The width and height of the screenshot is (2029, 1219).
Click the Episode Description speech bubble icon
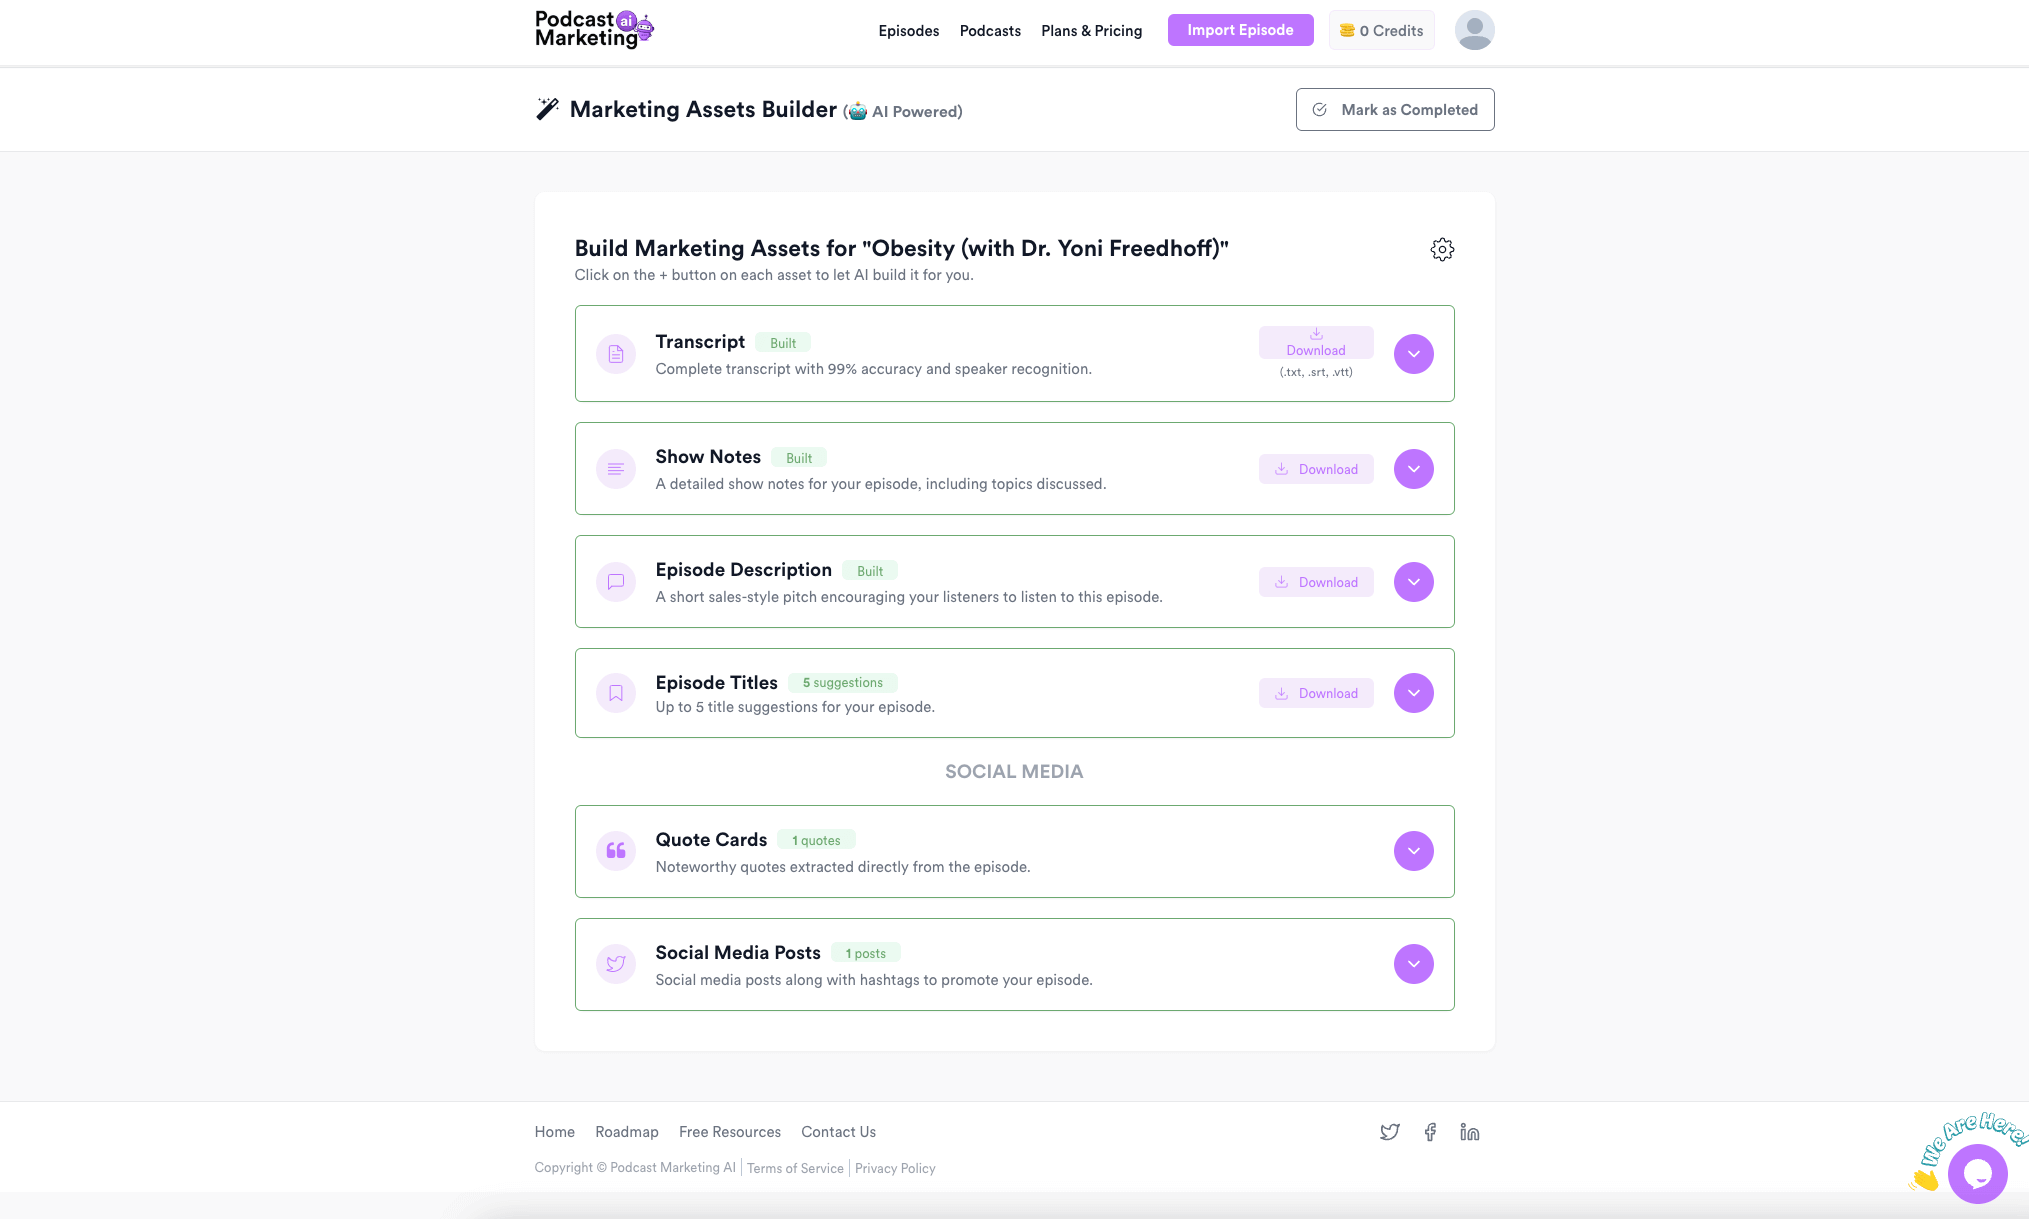pyautogui.click(x=615, y=581)
